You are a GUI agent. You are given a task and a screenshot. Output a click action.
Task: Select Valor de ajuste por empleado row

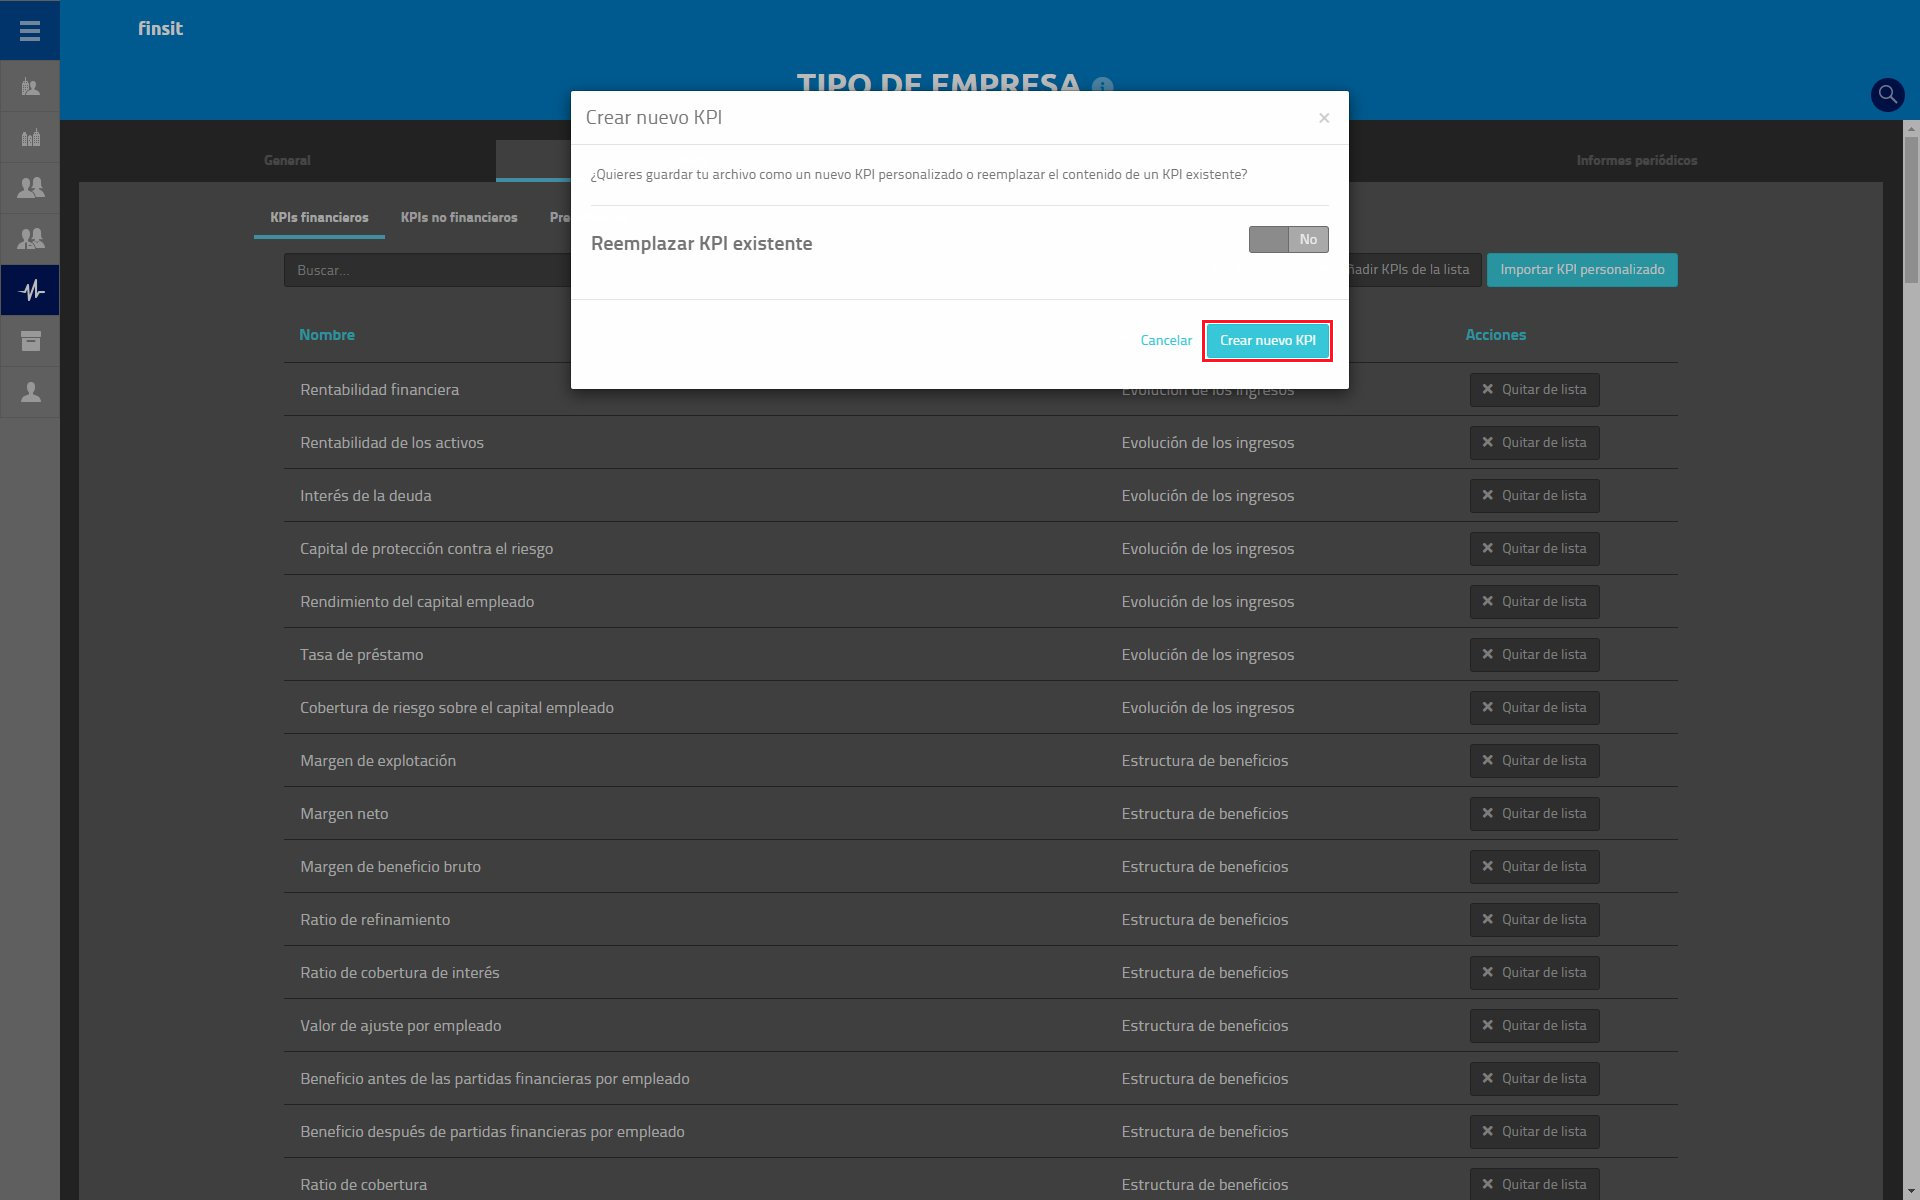[x=980, y=1025]
